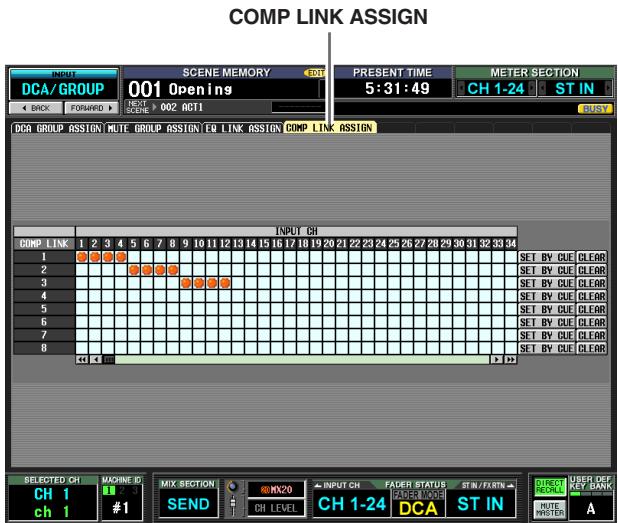
Task: Open the INPUT DCA/GROUP function menu
Action: pos(63,84)
